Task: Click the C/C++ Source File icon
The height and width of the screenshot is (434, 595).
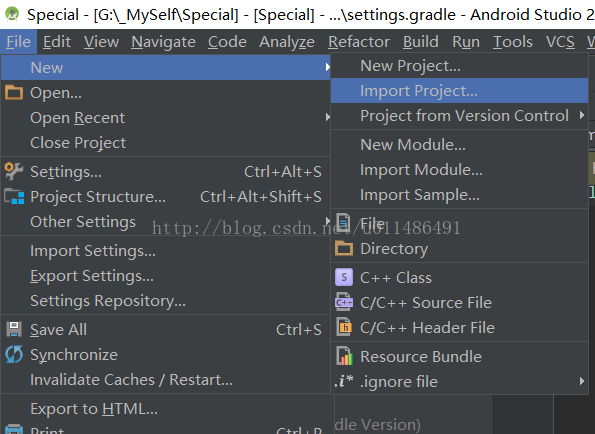Action: tap(344, 302)
